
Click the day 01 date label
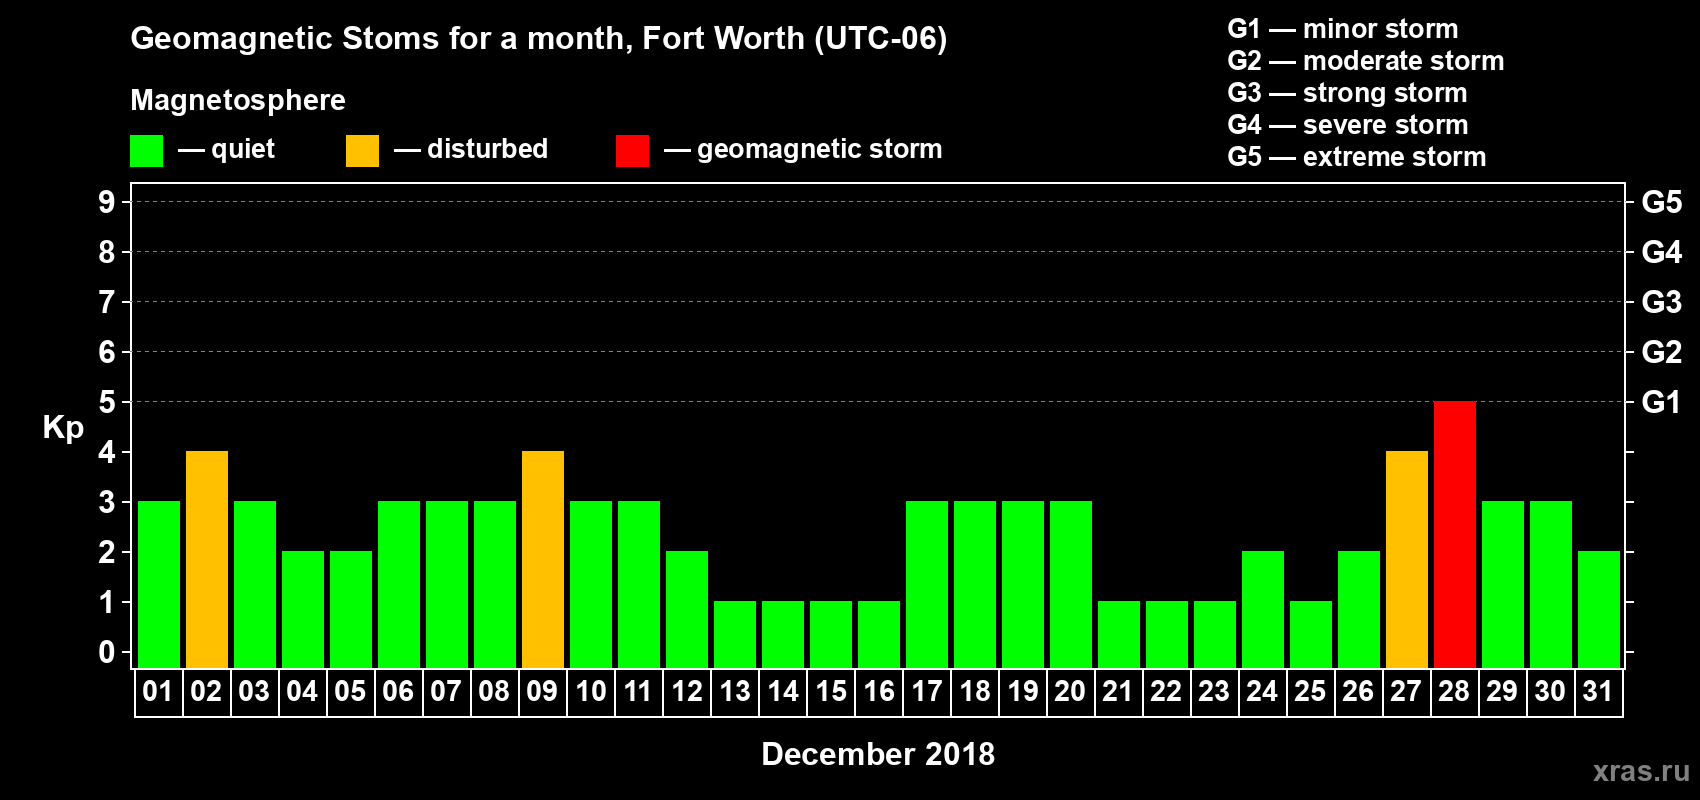(x=158, y=692)
